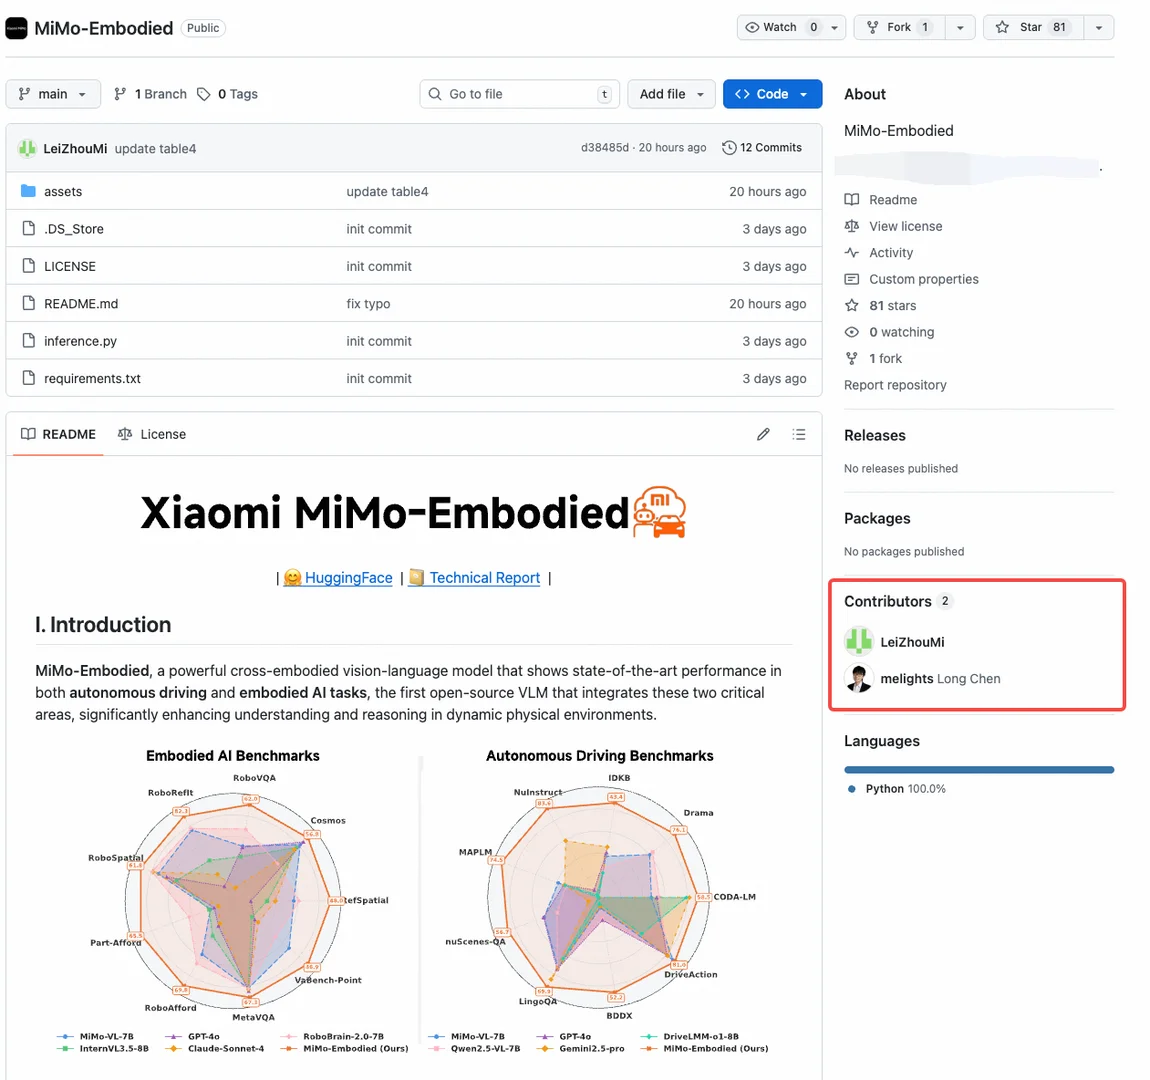1150x1080 pixels.
Task: Open HuggingFace link in README
Action: 348,578
